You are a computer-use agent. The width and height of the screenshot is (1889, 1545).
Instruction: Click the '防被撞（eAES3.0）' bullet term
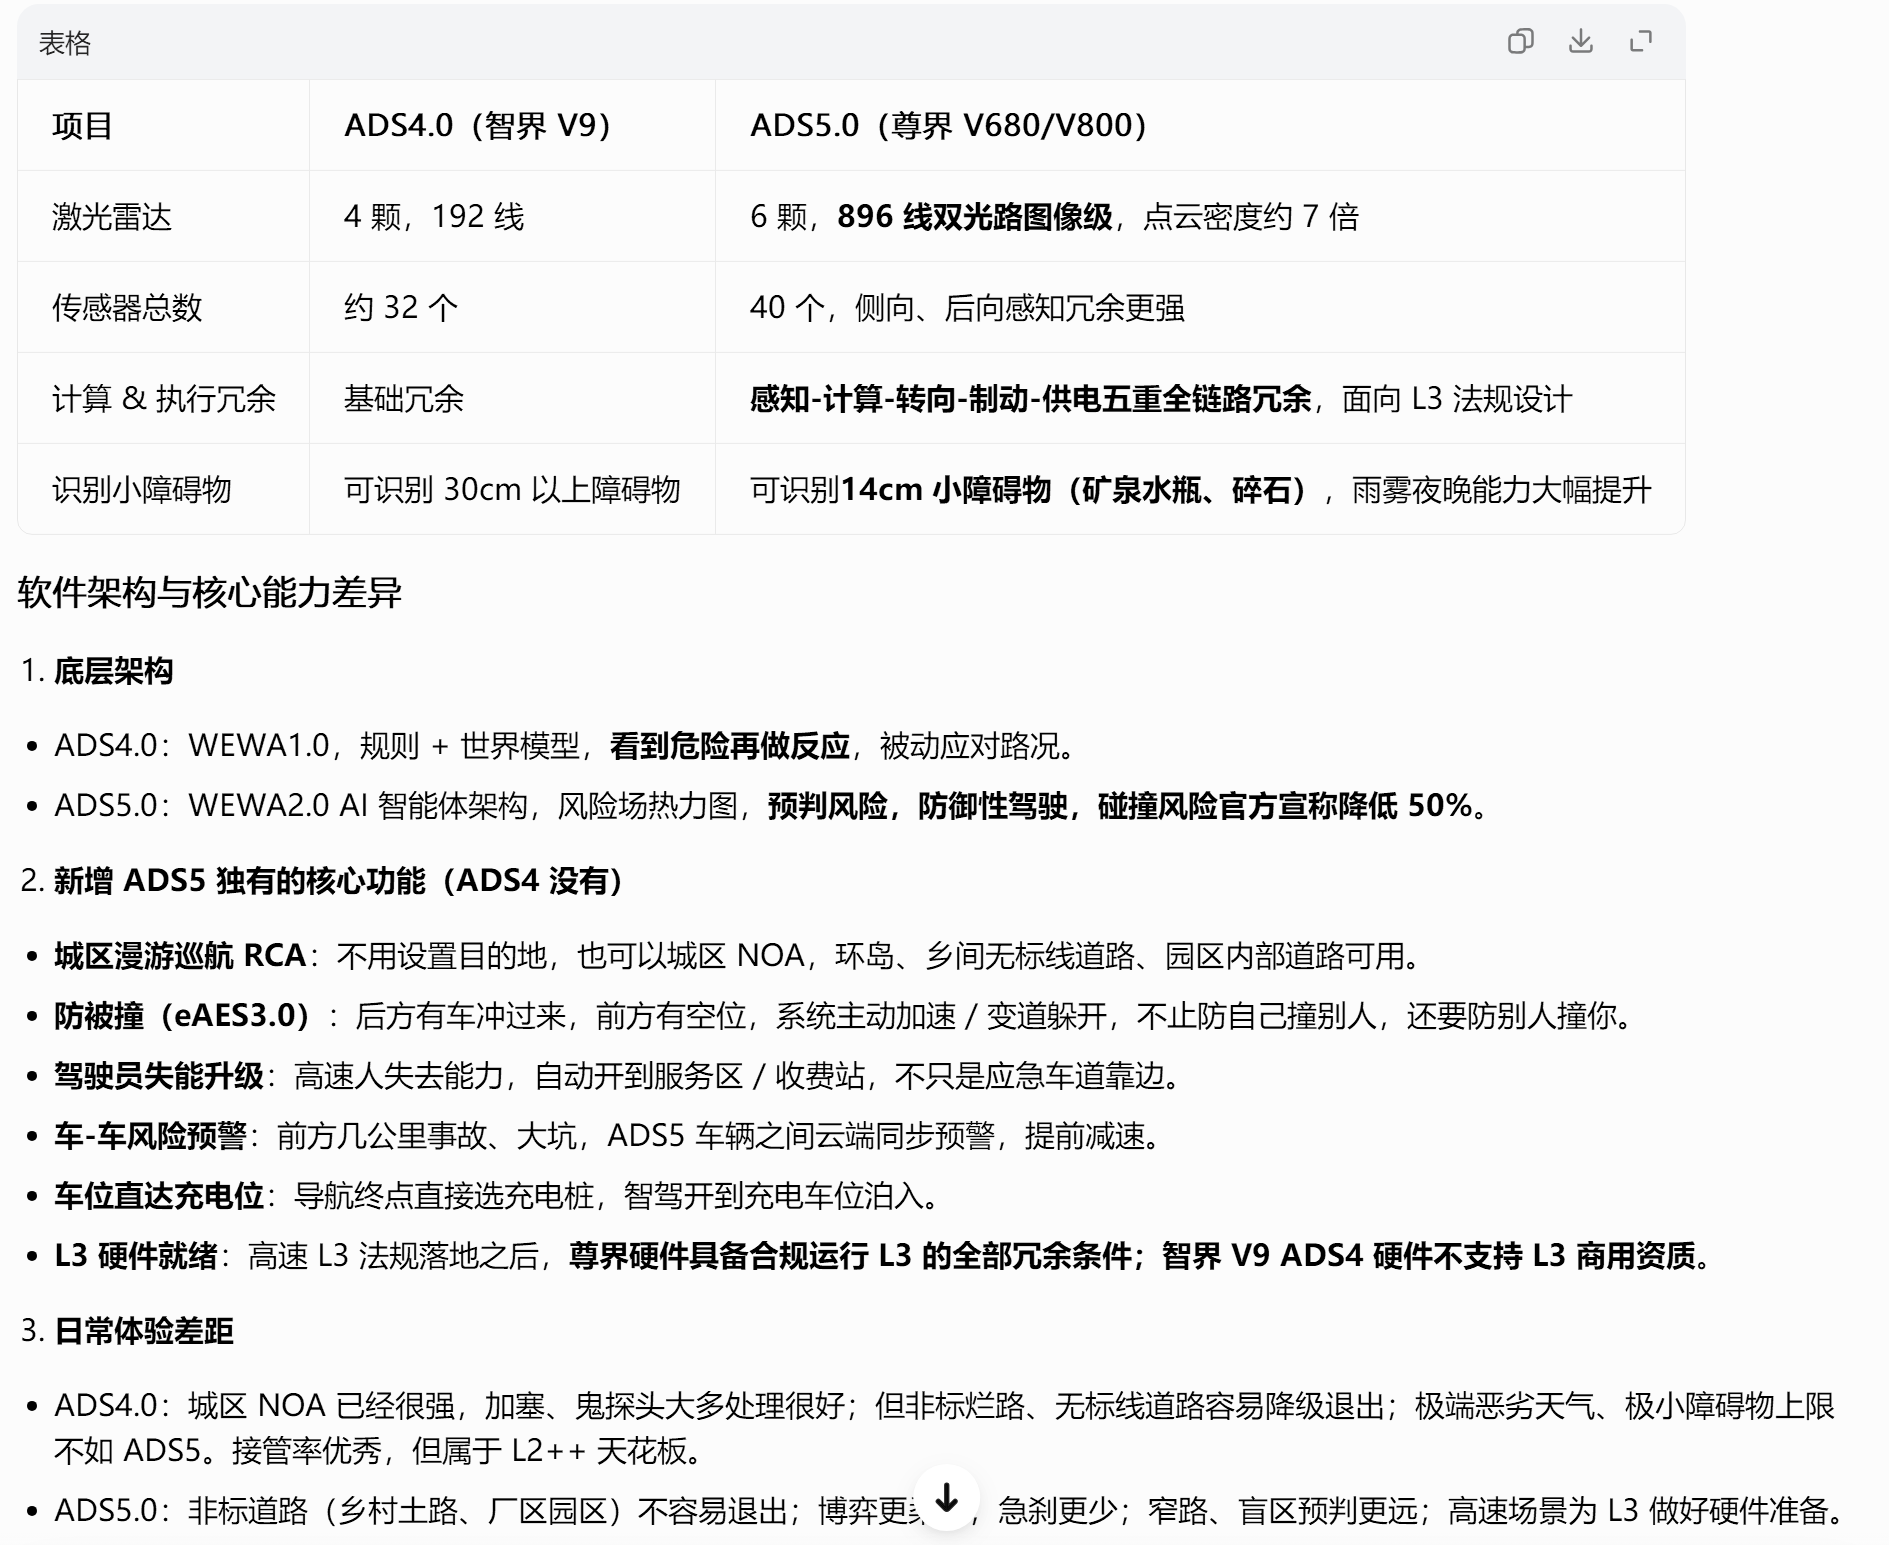[182, 1016]
